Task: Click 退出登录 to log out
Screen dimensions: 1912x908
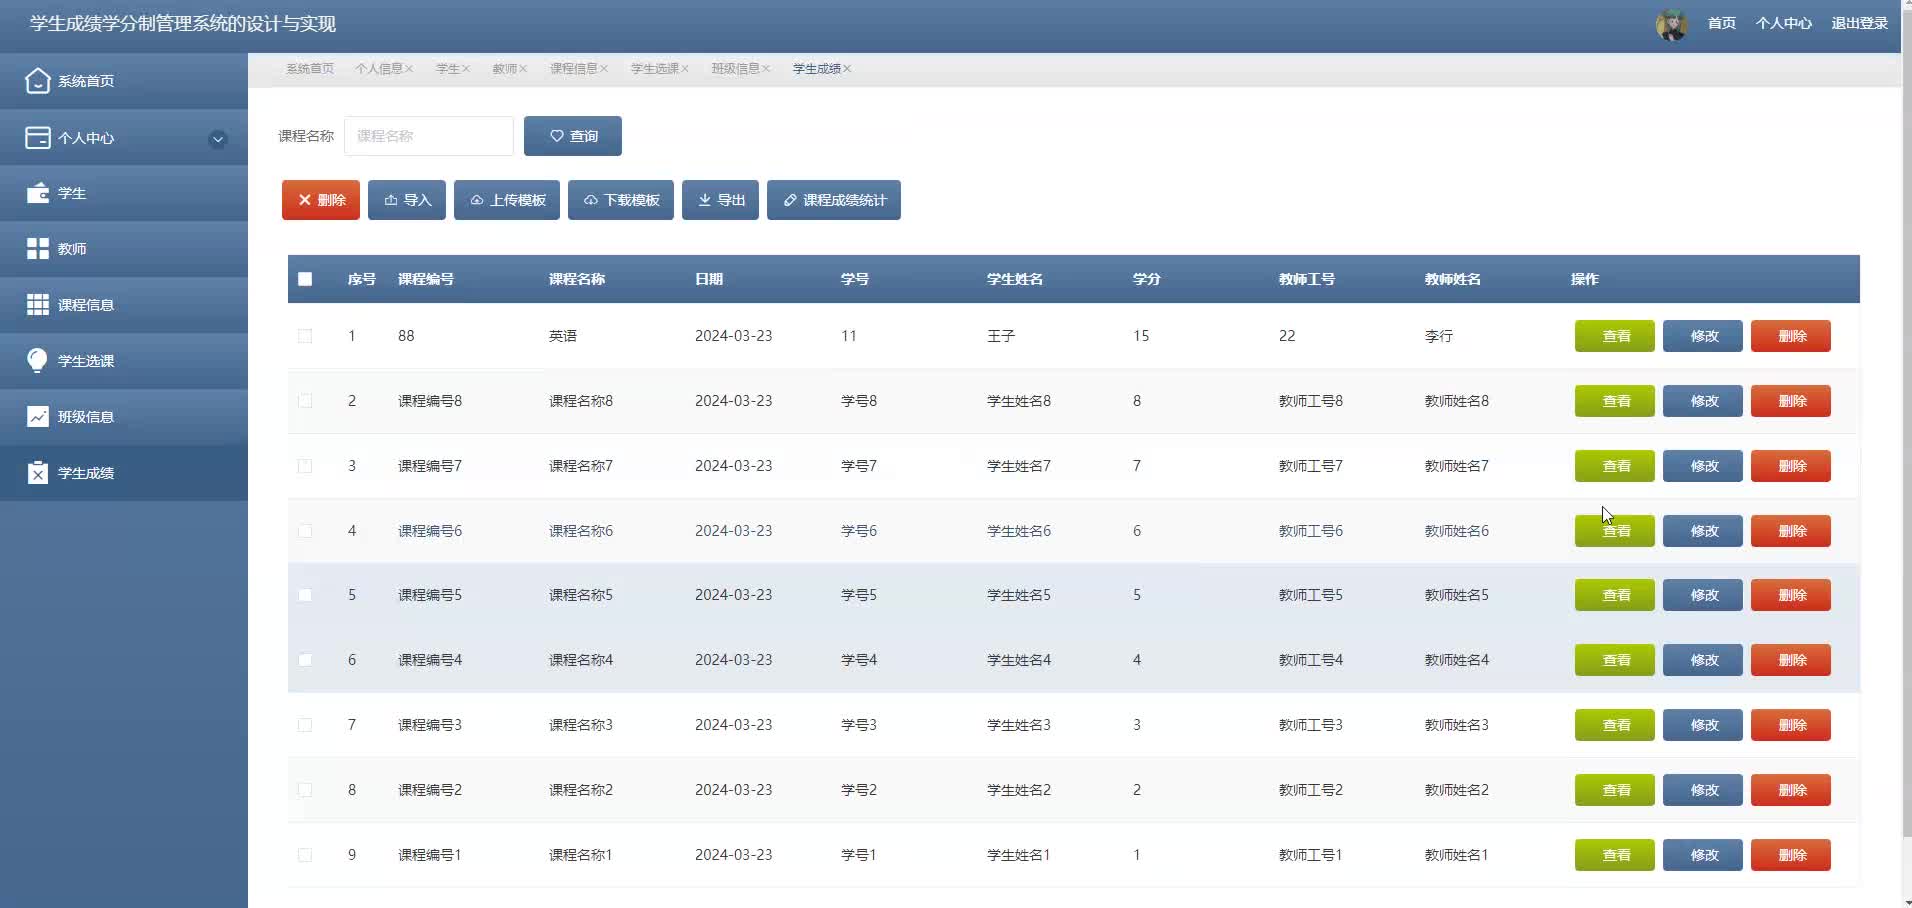Action: pyautogui.click(x=1859, y=23)
